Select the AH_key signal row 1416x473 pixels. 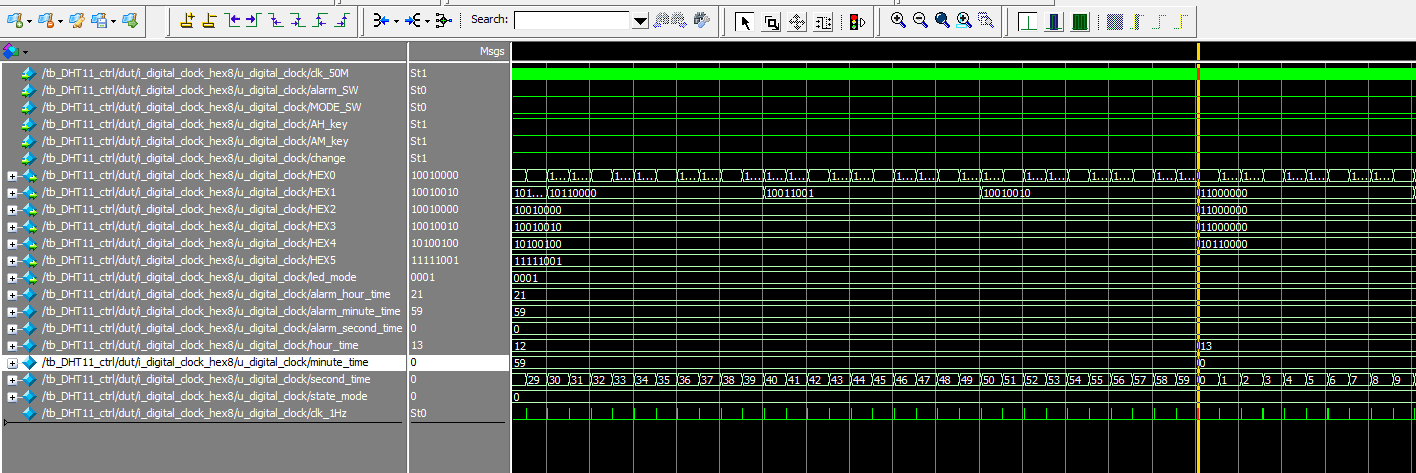point(204,124)
